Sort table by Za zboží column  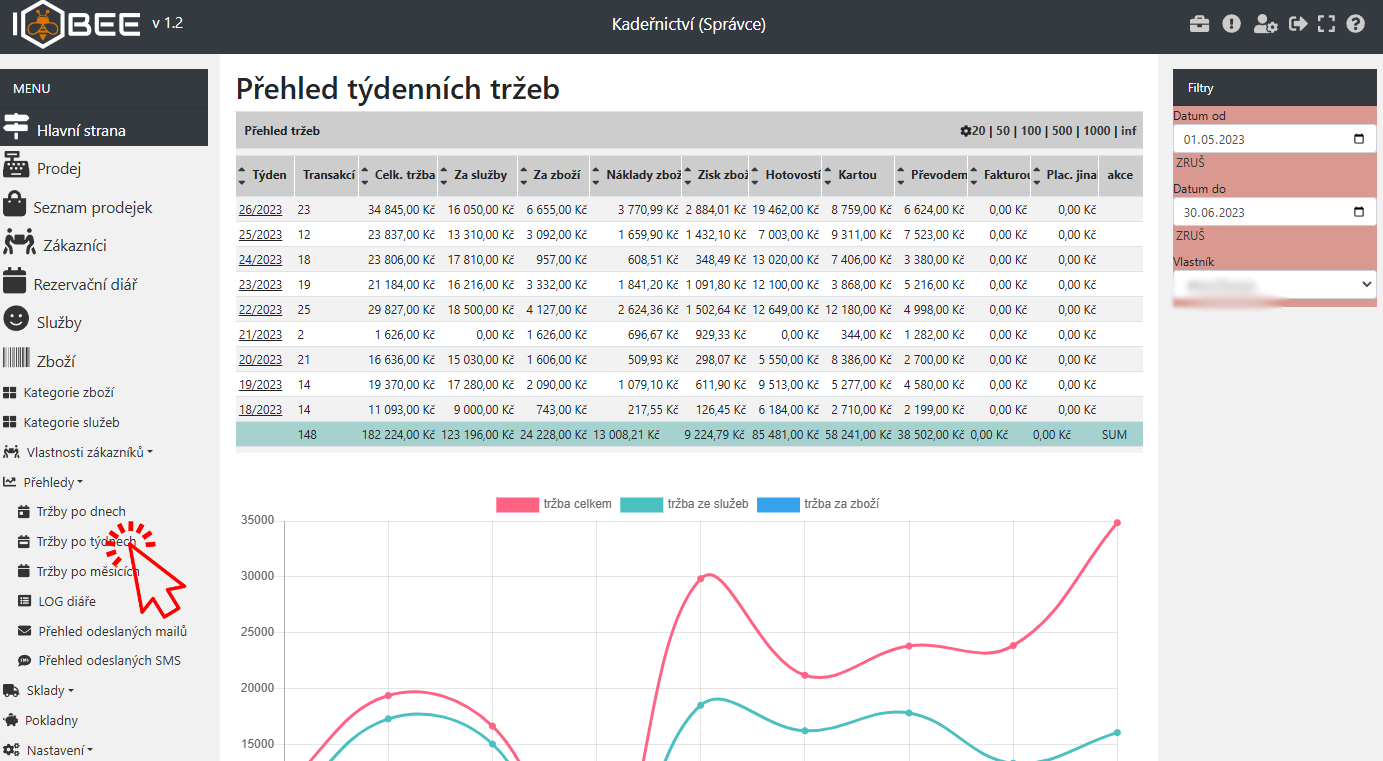point(553,175)
